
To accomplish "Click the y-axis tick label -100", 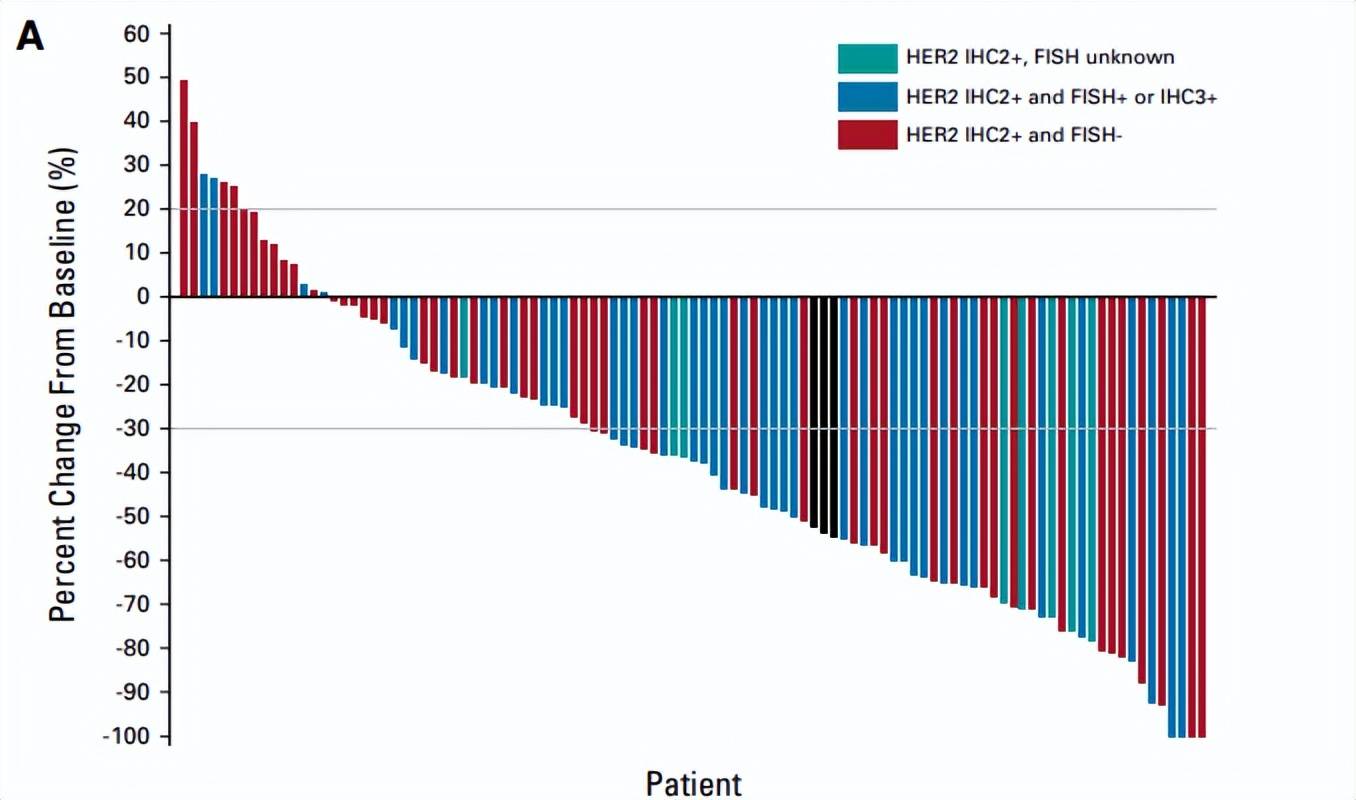I will coord(126,736).
